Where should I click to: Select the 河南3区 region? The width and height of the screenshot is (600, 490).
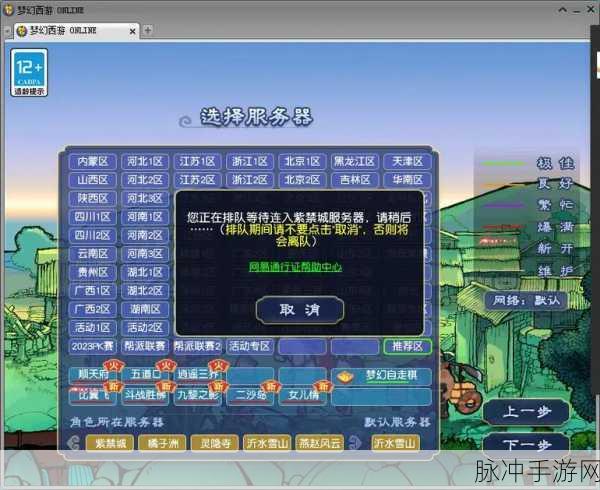point(145,254)
